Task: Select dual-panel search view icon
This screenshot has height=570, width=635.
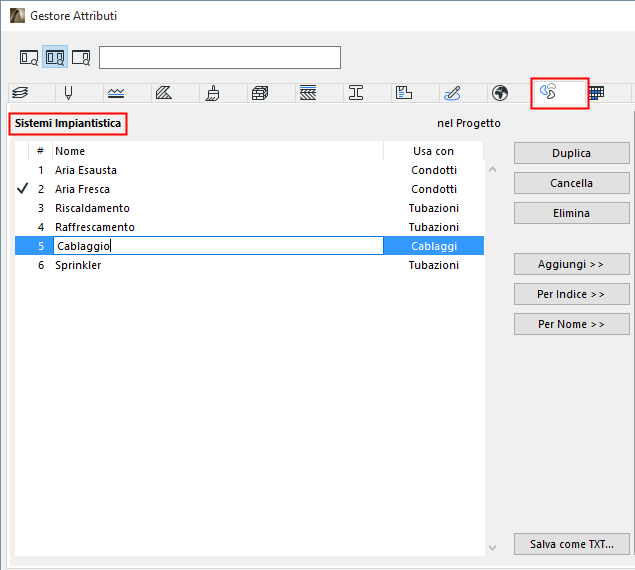Action: click(55, 58)
